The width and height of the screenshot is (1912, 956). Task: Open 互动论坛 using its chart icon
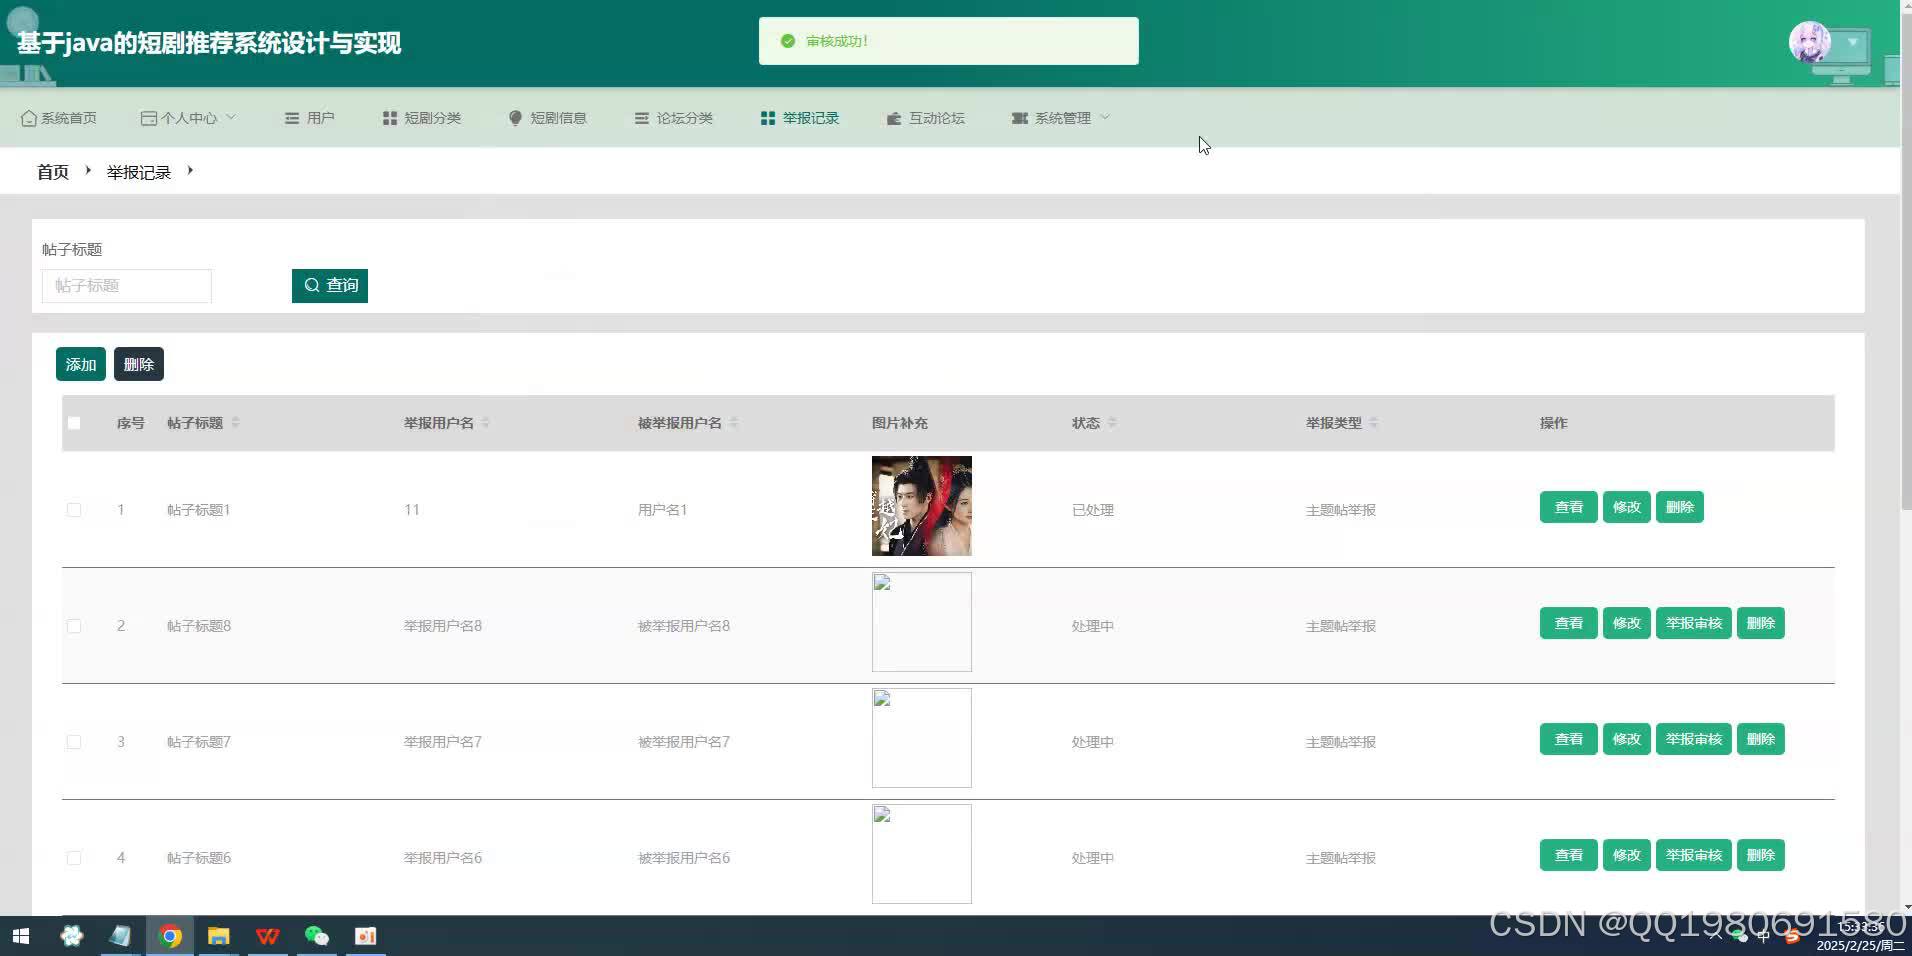[893, 117]
